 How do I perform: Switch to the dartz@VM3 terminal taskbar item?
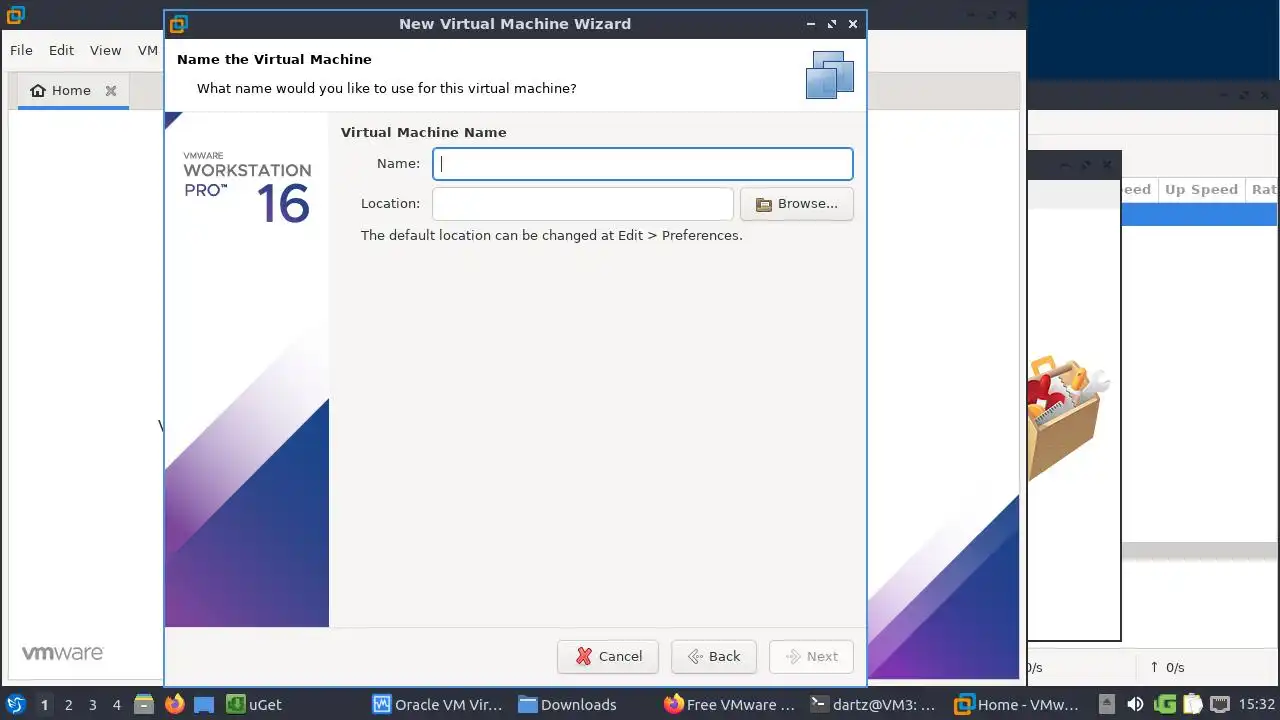click(x=872, y=705)
